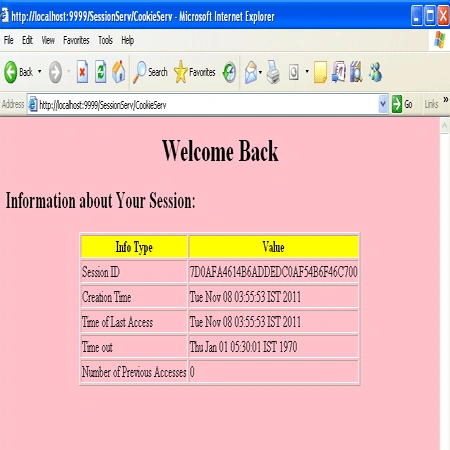Click Number of Previous Accesses label

(x=134, y=372)
